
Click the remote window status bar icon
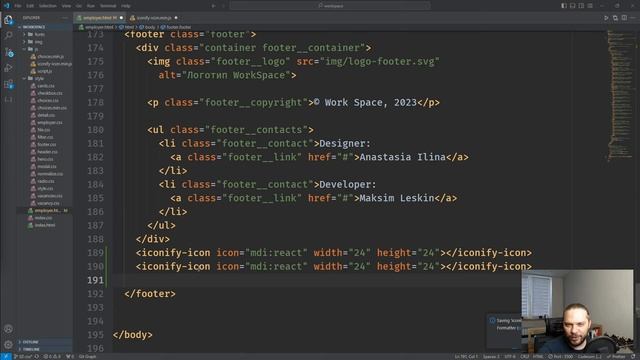[6, 357]
